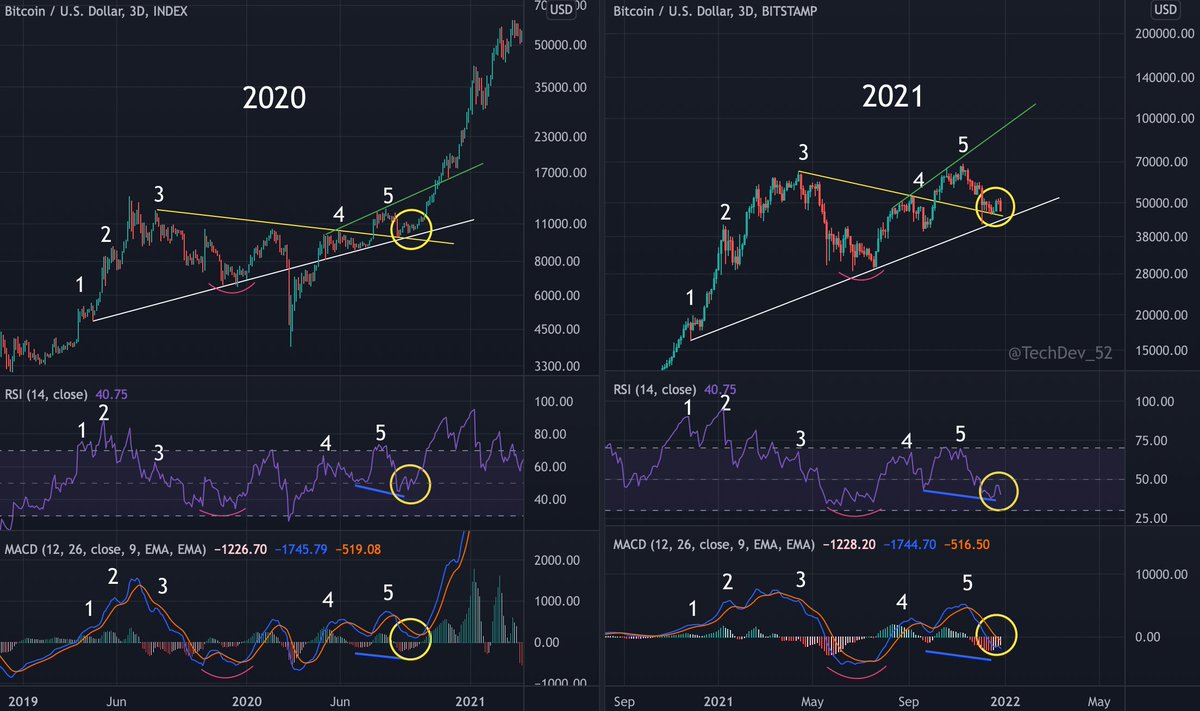Image resolution: width=1200 pixels, height=711 pixels.
Task: Select the USD button on the left price scale
Action: 560,9
